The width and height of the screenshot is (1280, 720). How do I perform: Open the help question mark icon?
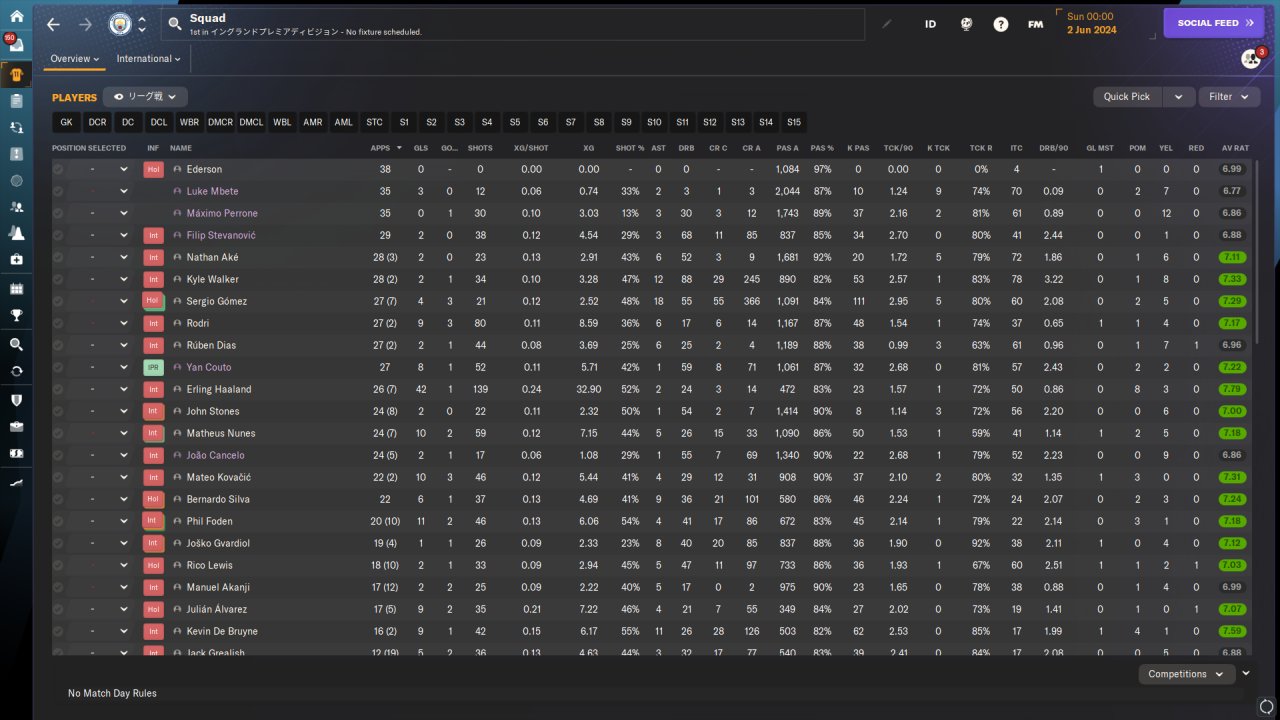1001,24
